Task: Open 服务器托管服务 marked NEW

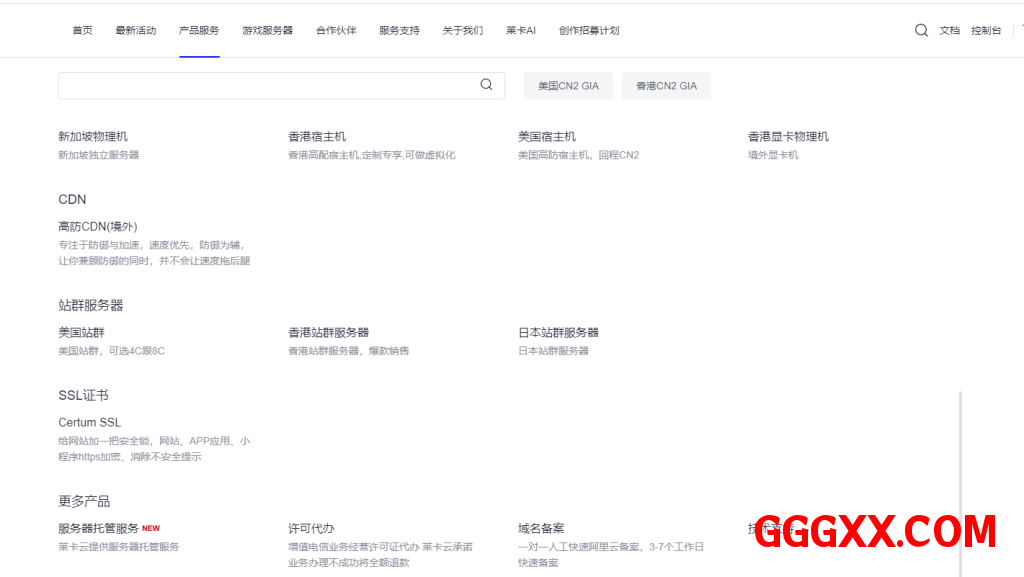Action: tap(99, 528)
